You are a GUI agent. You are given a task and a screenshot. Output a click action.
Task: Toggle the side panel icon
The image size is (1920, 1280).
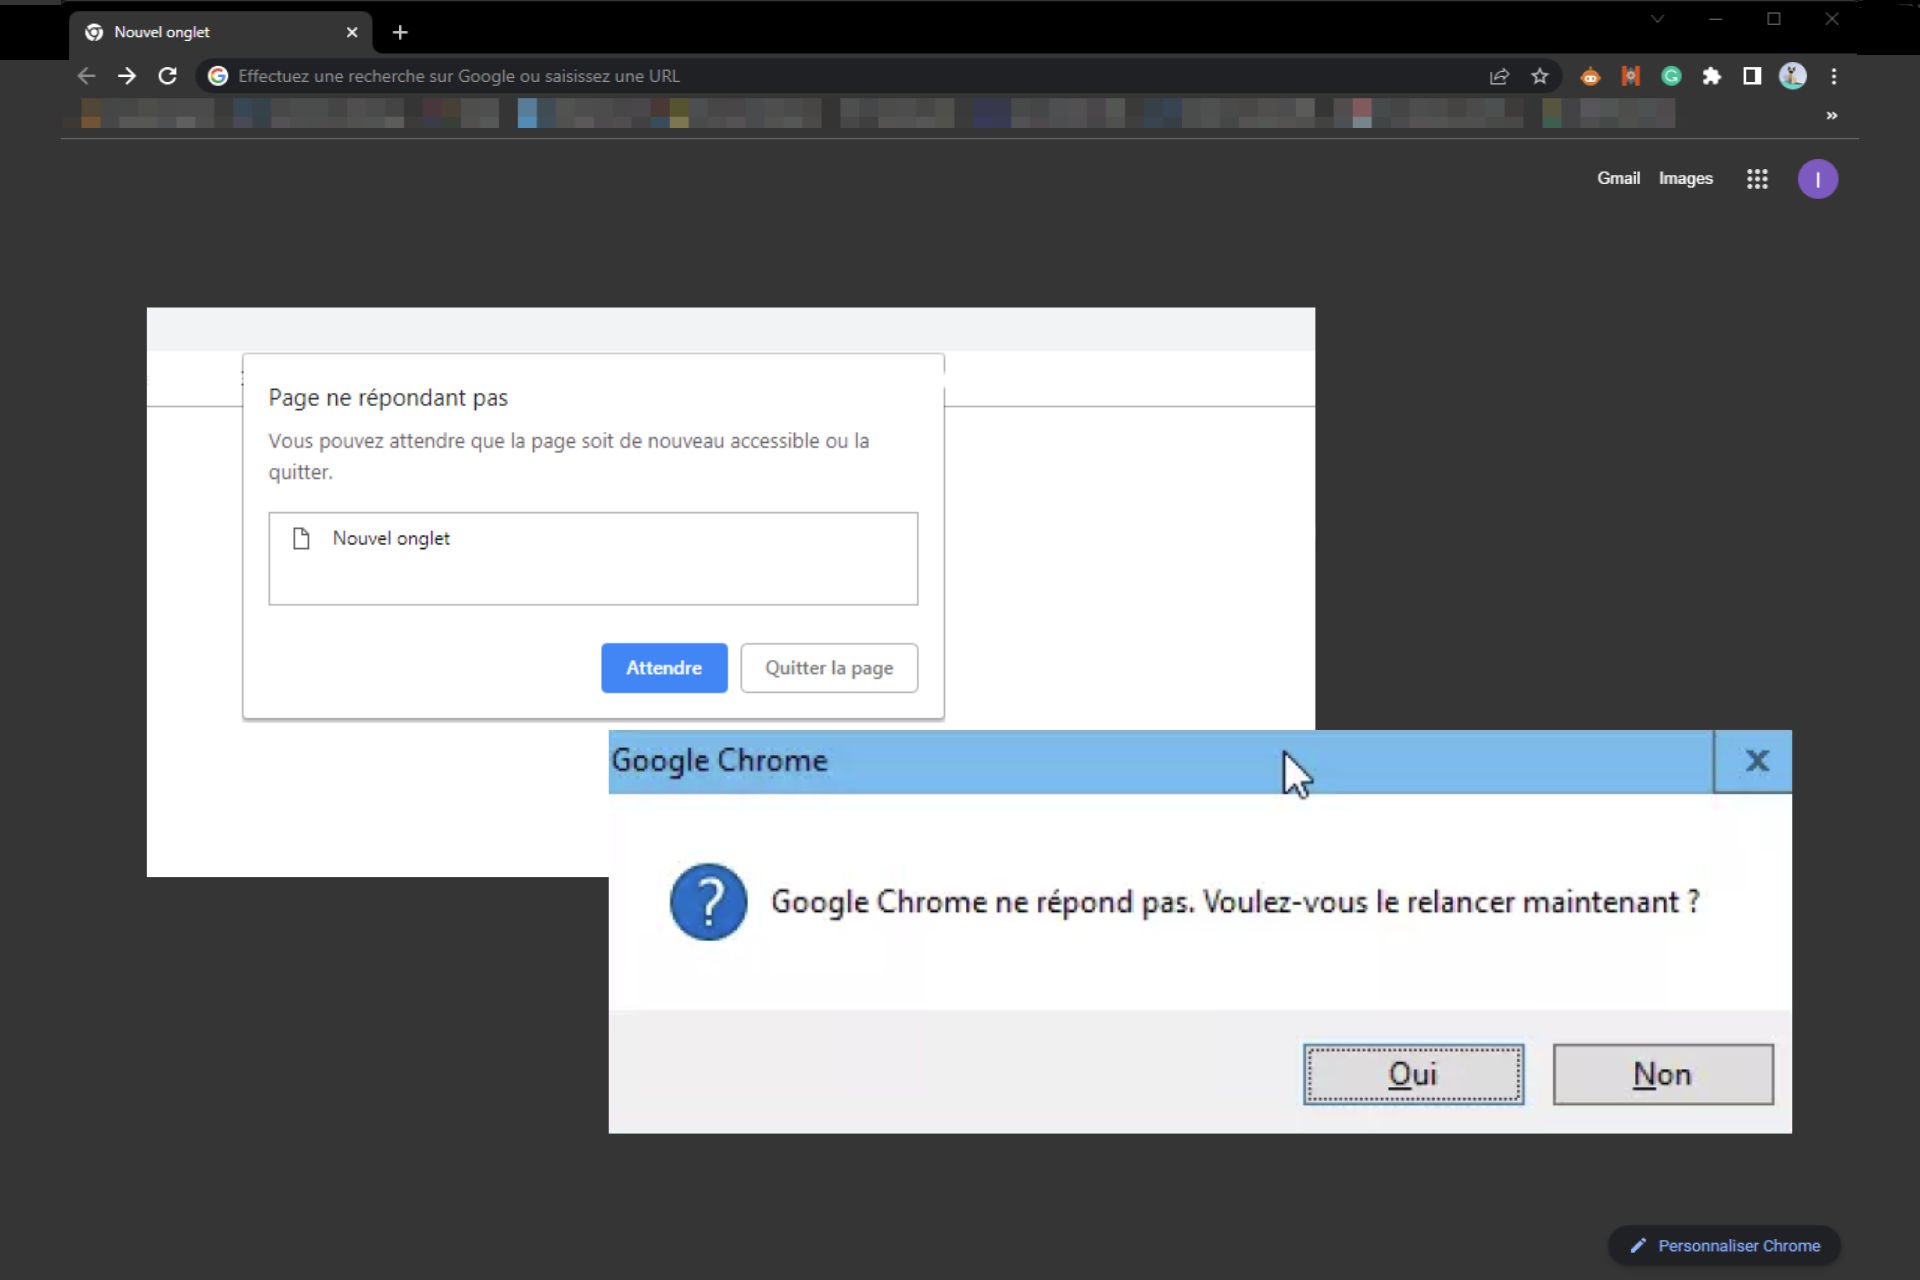point(1752,76)
